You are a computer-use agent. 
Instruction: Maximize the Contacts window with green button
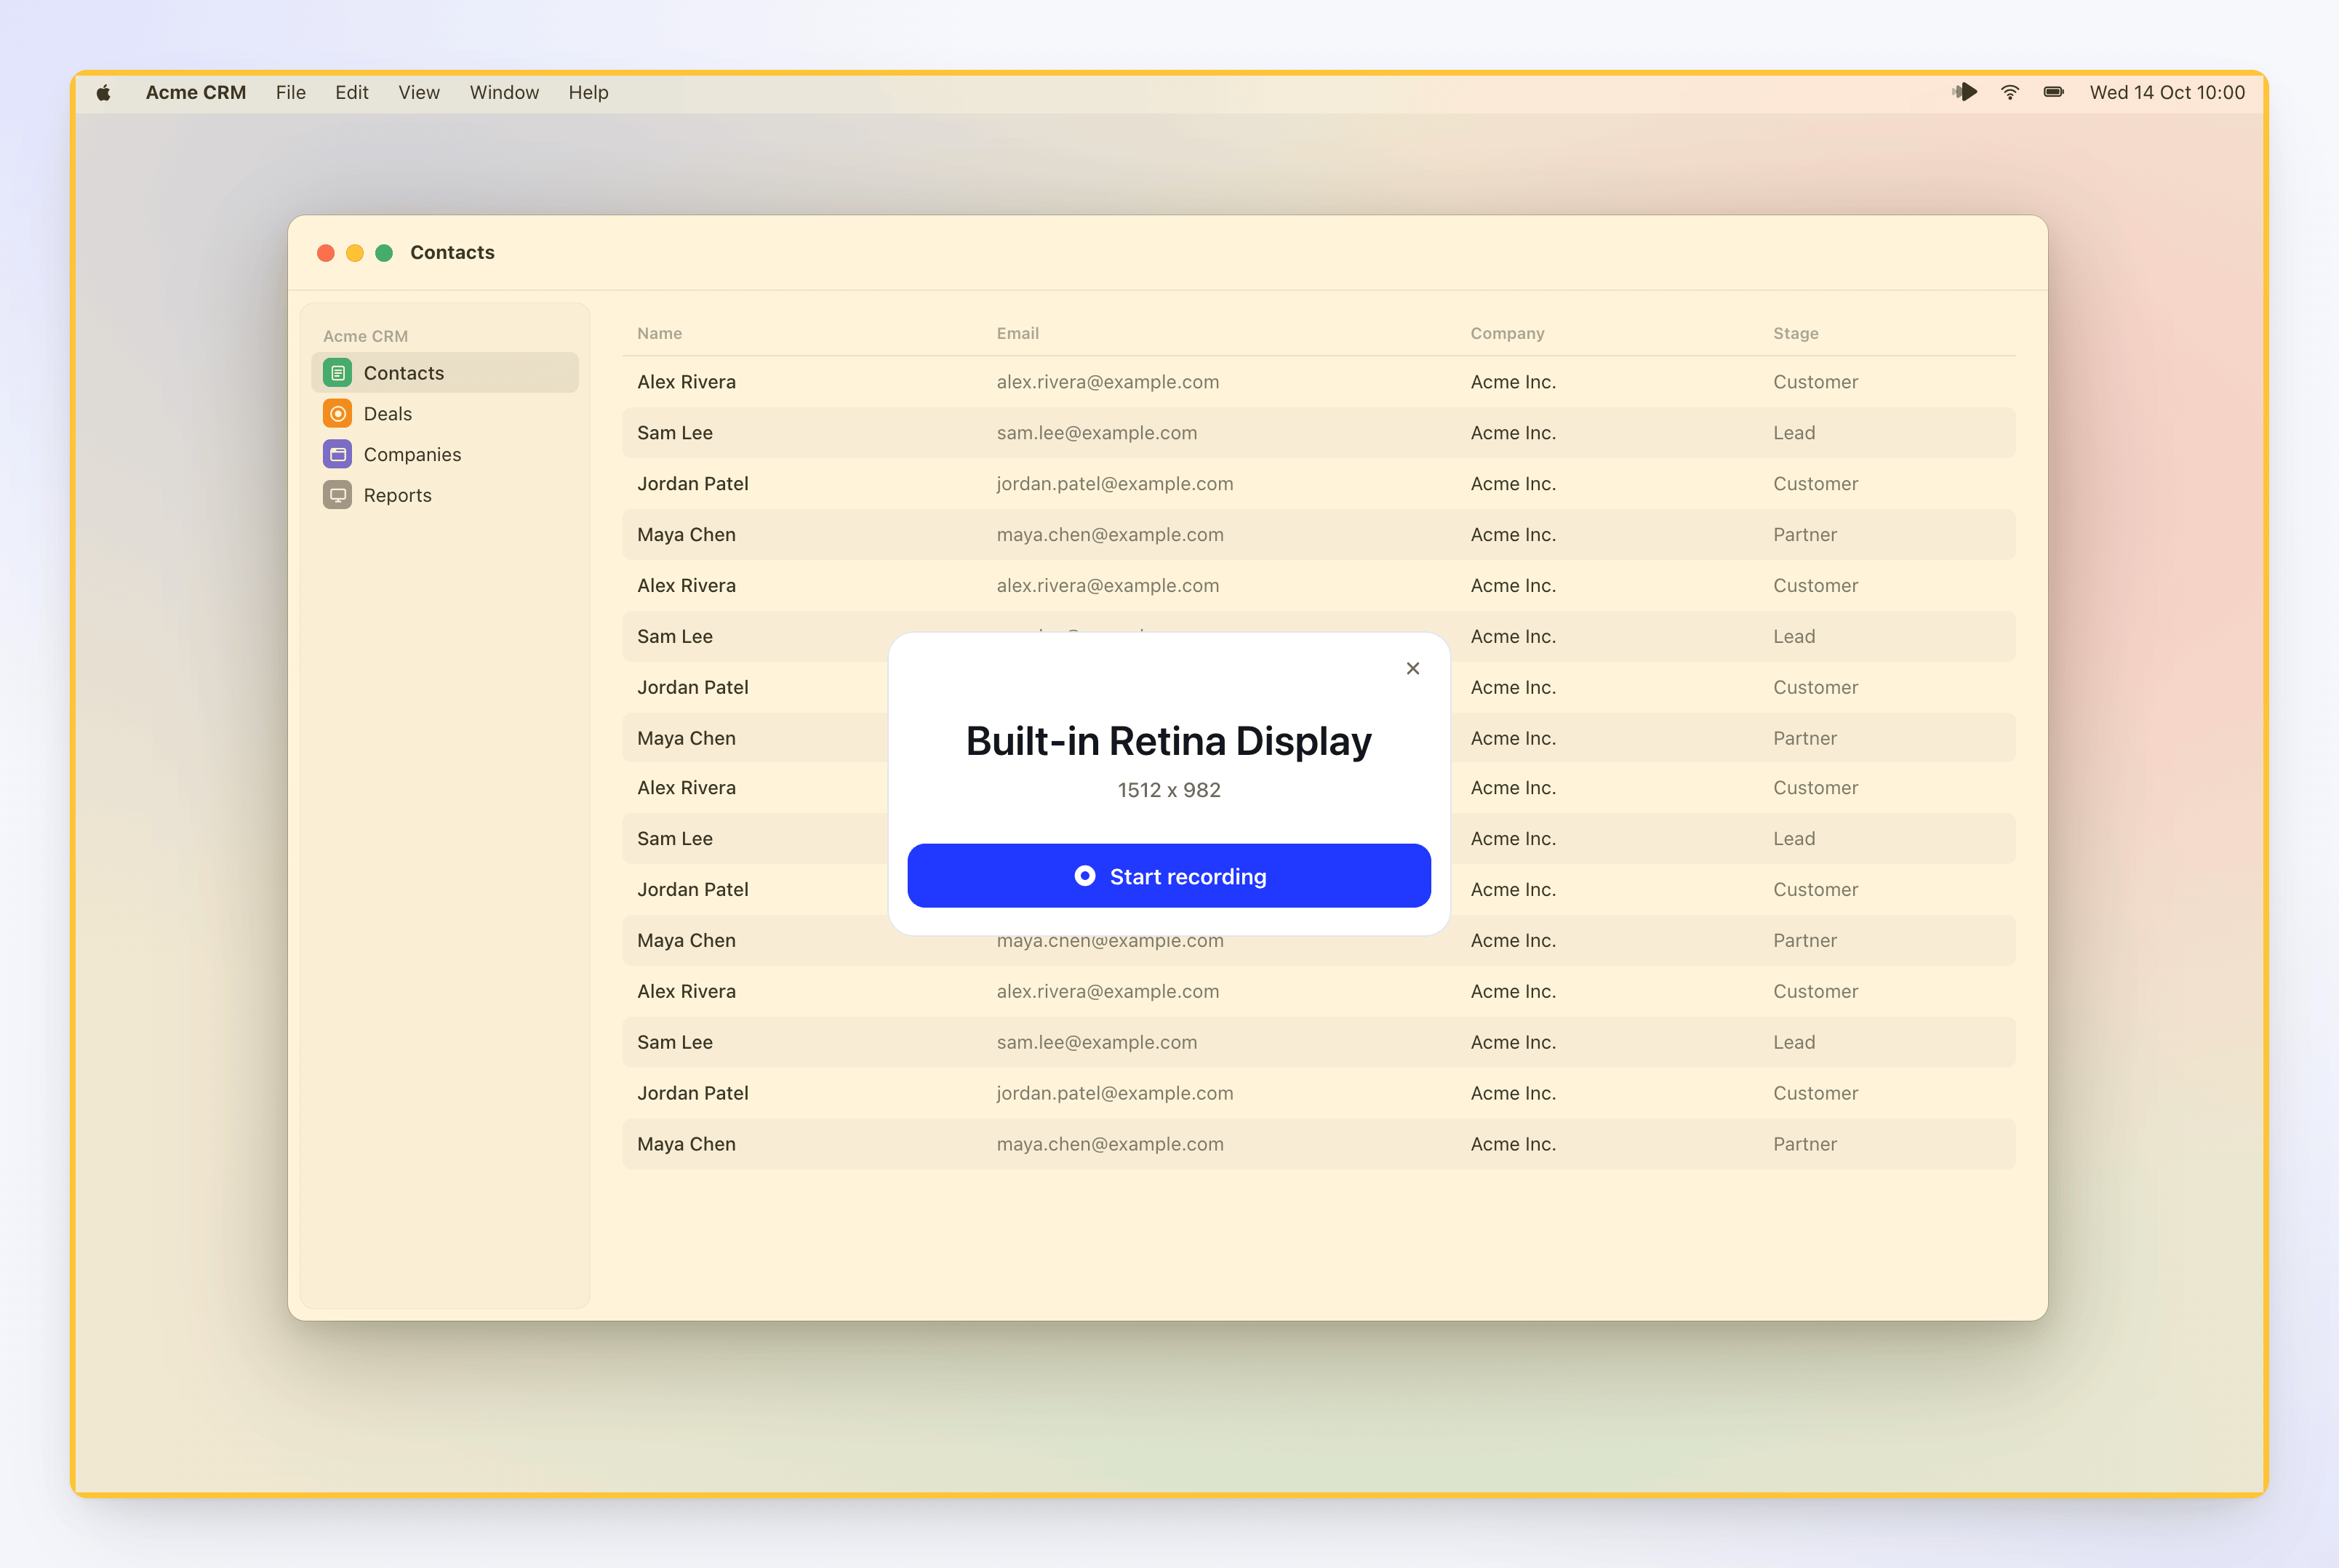pyautogui.click(x=383, y=253)
